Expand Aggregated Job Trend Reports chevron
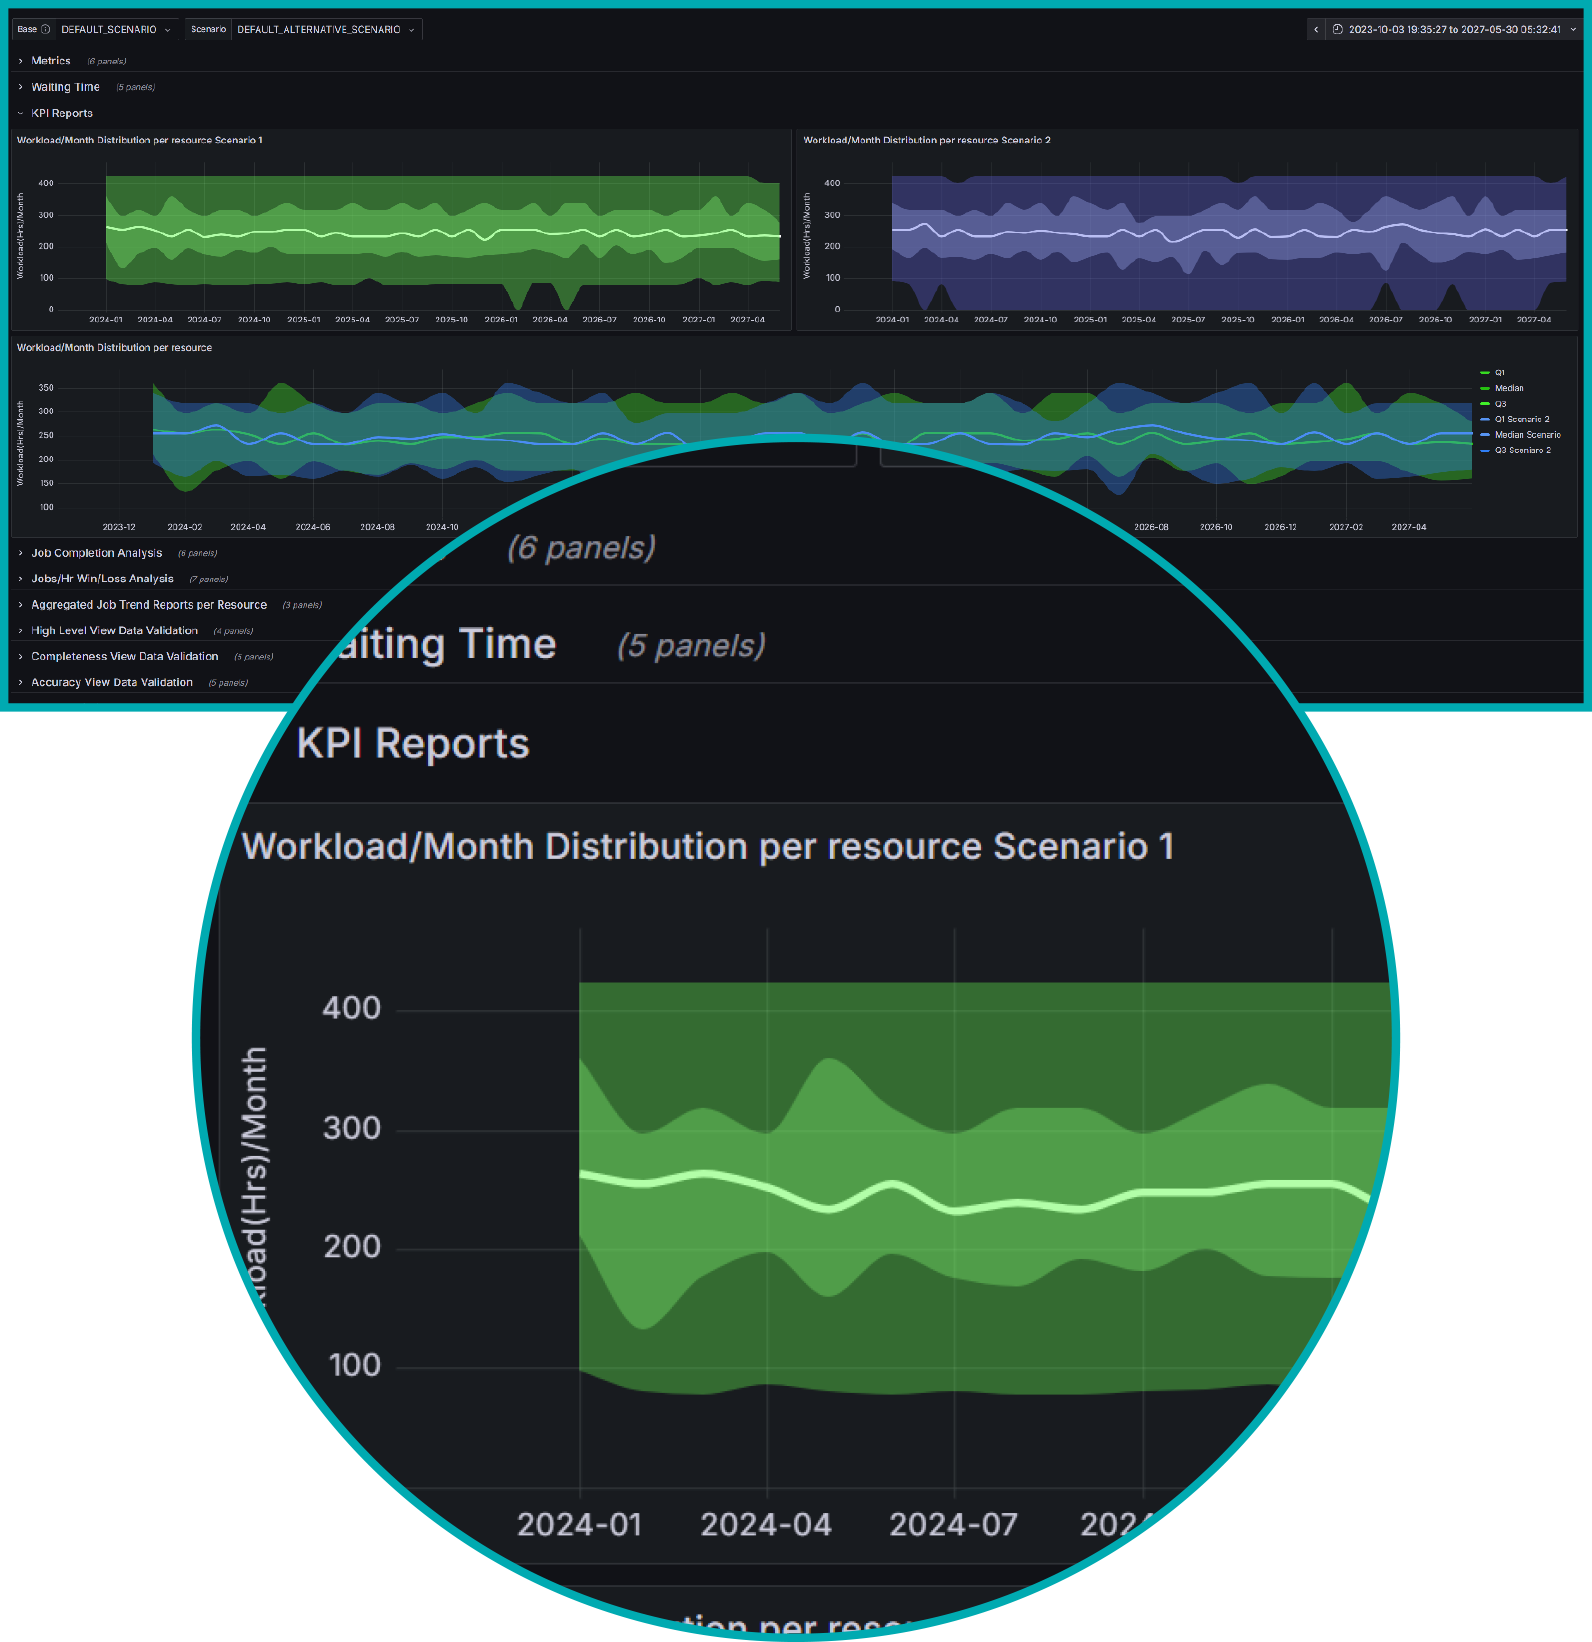Screen dimensions: 1592x1642 pos(20,605)
